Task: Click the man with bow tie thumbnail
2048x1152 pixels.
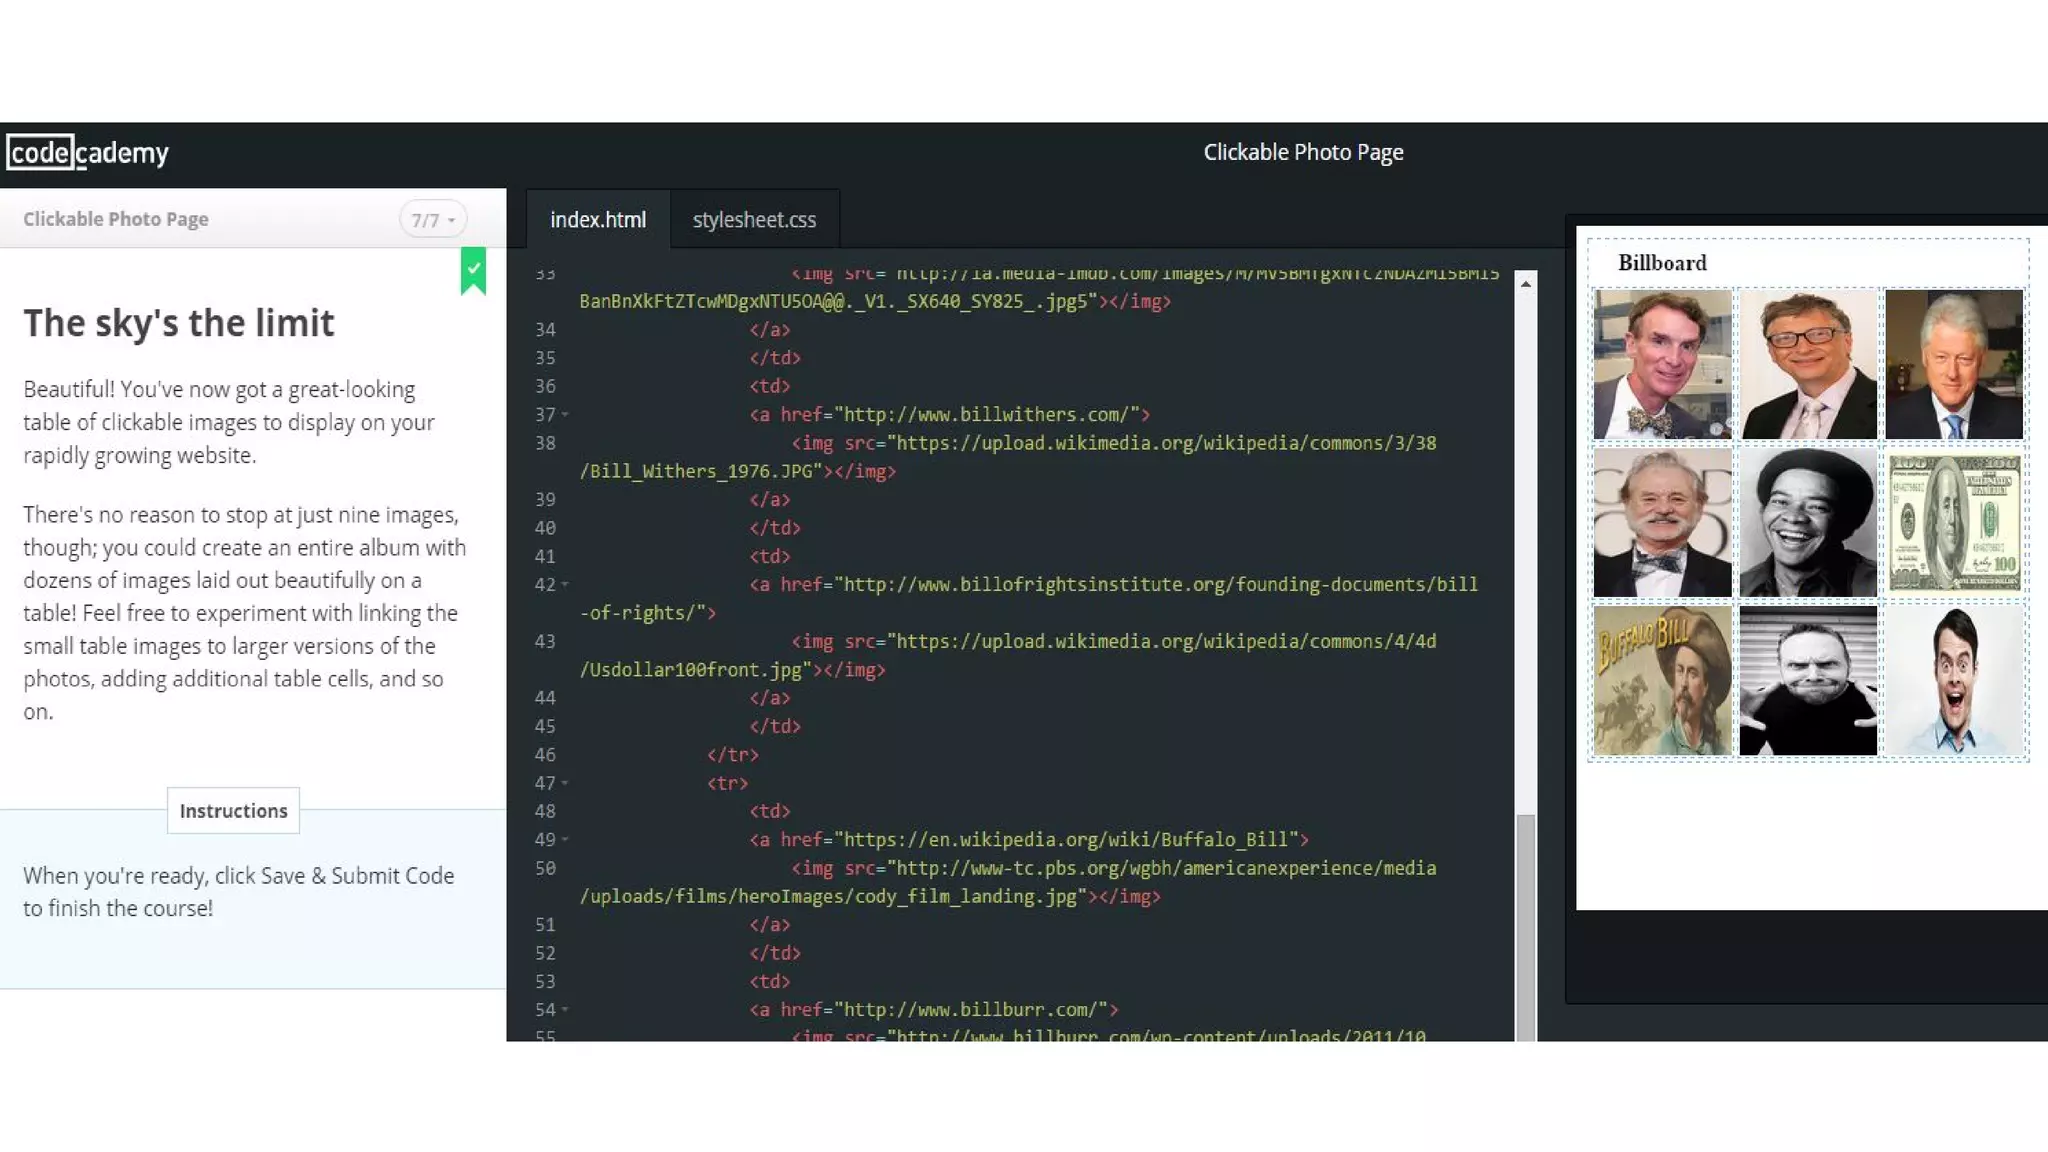Action: pyautogui.click(x=1662, y=365)
